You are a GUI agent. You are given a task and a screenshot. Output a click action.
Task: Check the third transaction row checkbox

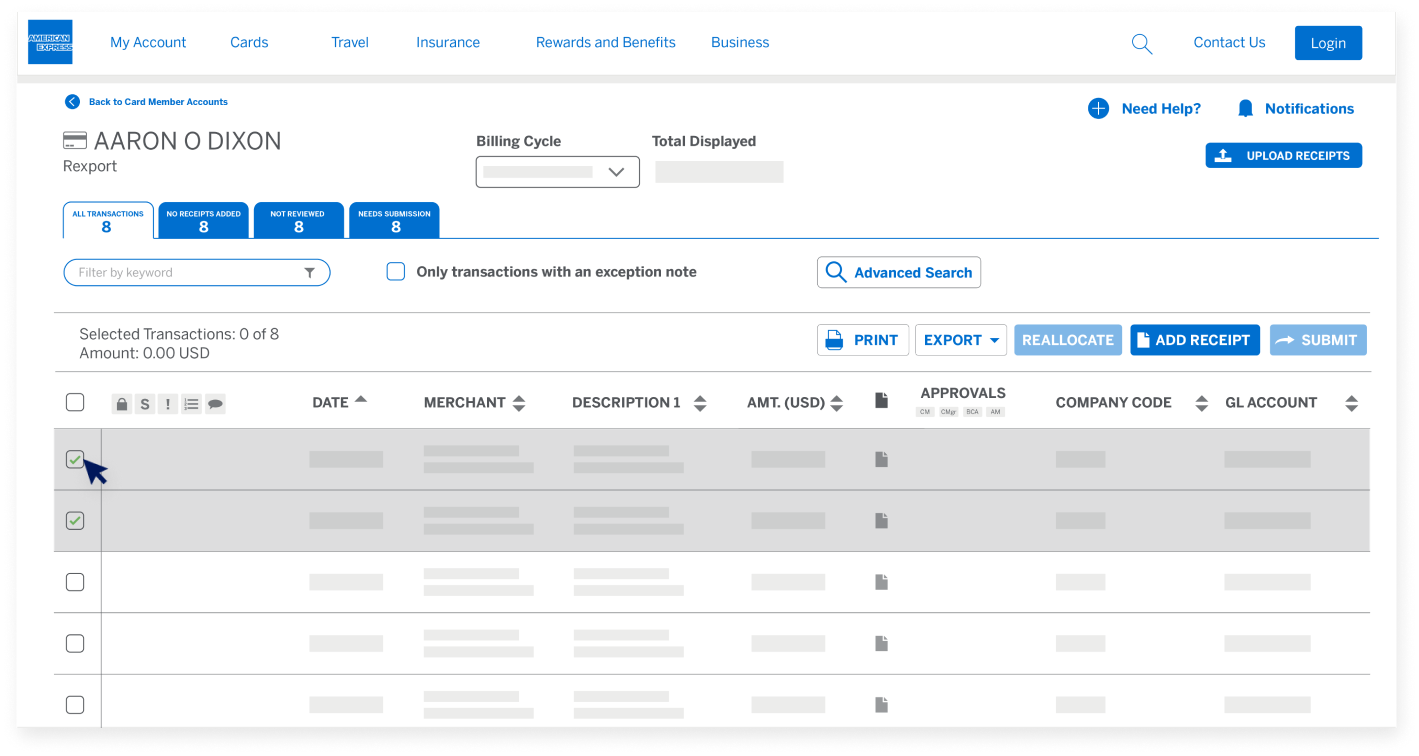[x=75, y=582]
